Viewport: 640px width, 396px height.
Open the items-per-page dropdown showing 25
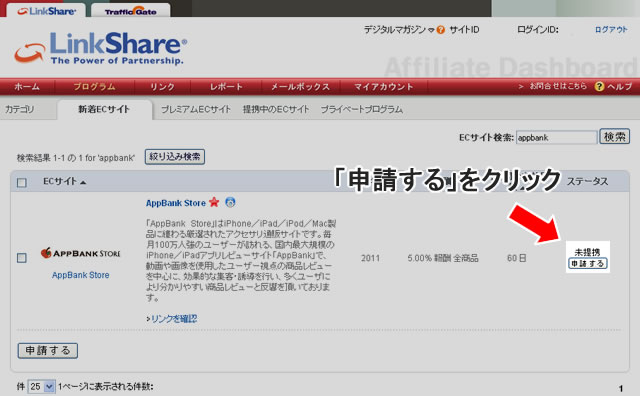(41, 386)
